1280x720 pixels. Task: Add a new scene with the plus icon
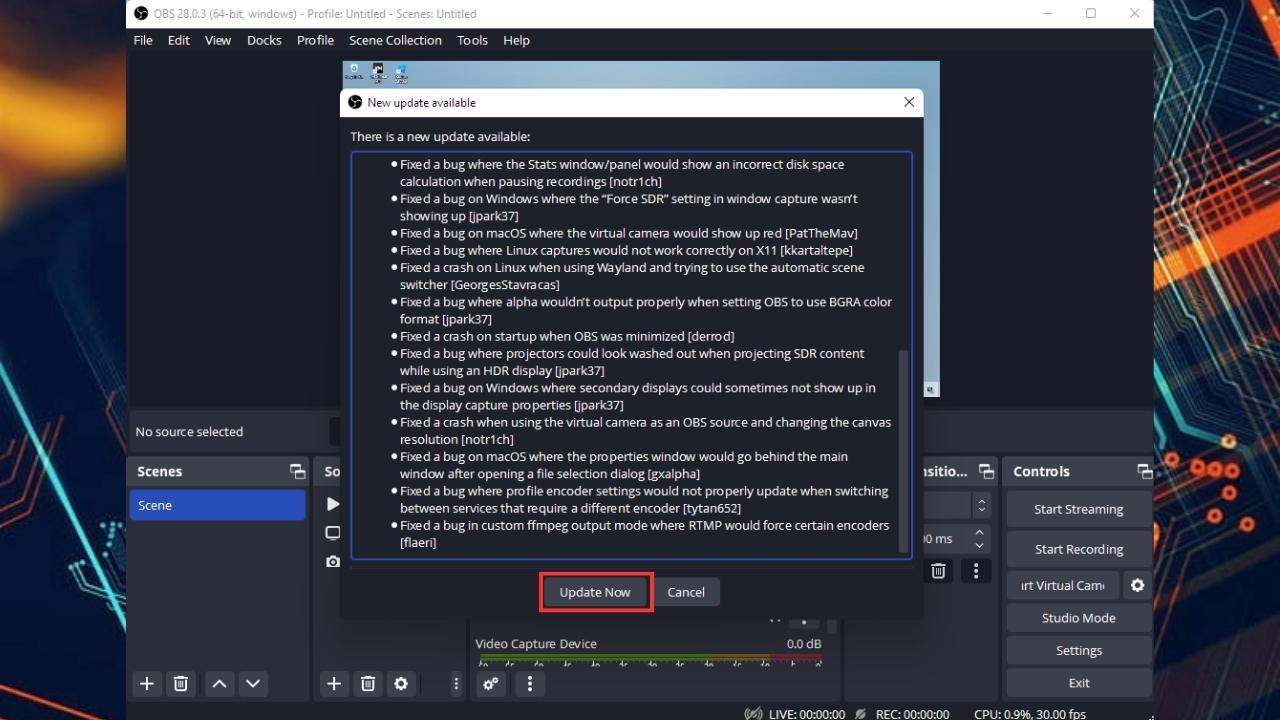coord(146,683)
